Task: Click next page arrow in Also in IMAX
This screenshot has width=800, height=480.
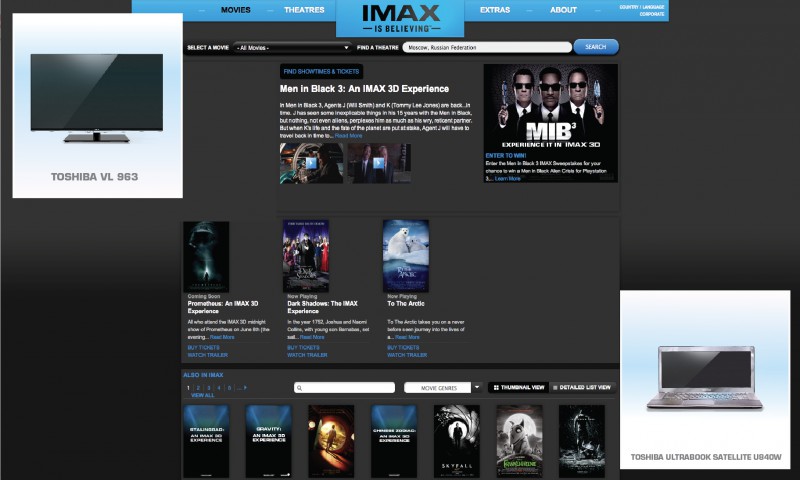Action: click(245, 388)
